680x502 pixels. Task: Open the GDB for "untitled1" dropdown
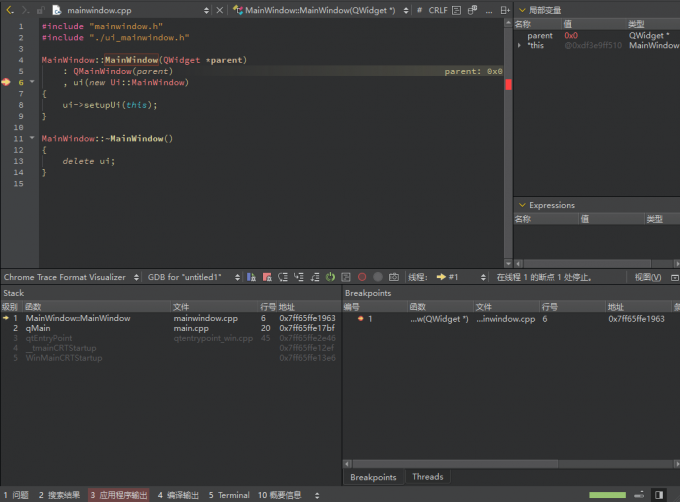click(x=188, y=277)
